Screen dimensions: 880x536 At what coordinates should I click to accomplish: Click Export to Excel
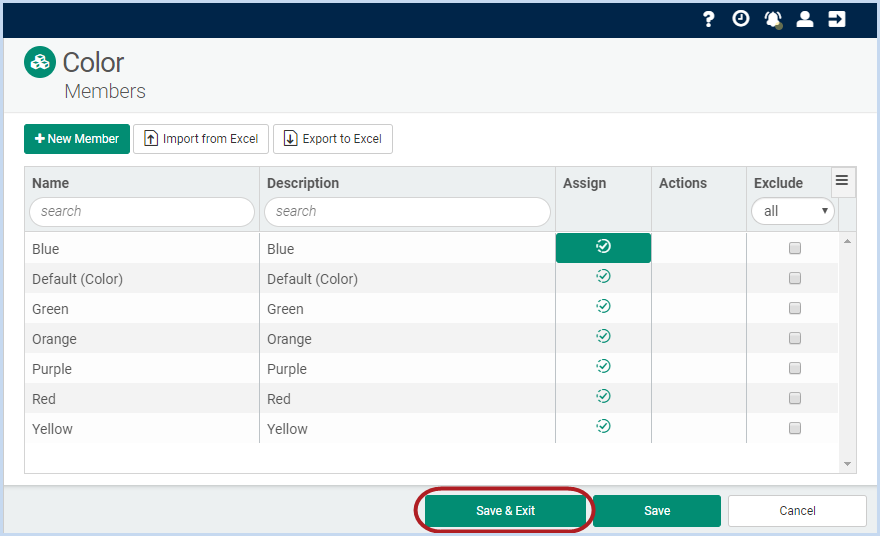(x=333, y=139)
